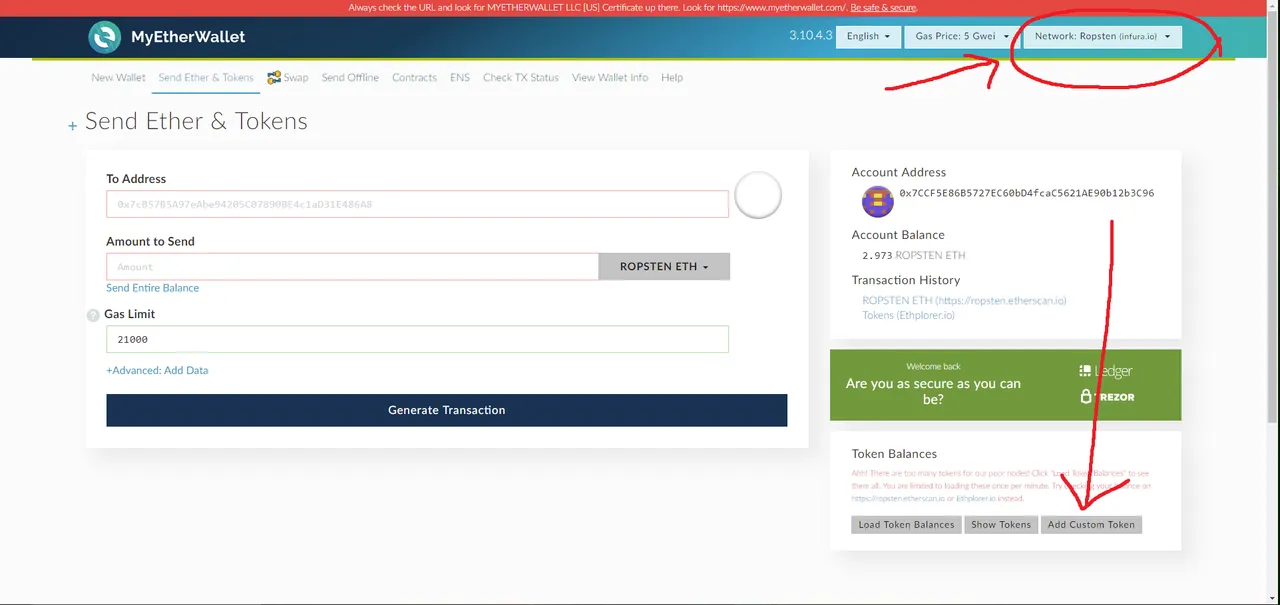Screen dimensions: 1280x605
Task: Go to the New Wallet tab
Action: point(118,77)
